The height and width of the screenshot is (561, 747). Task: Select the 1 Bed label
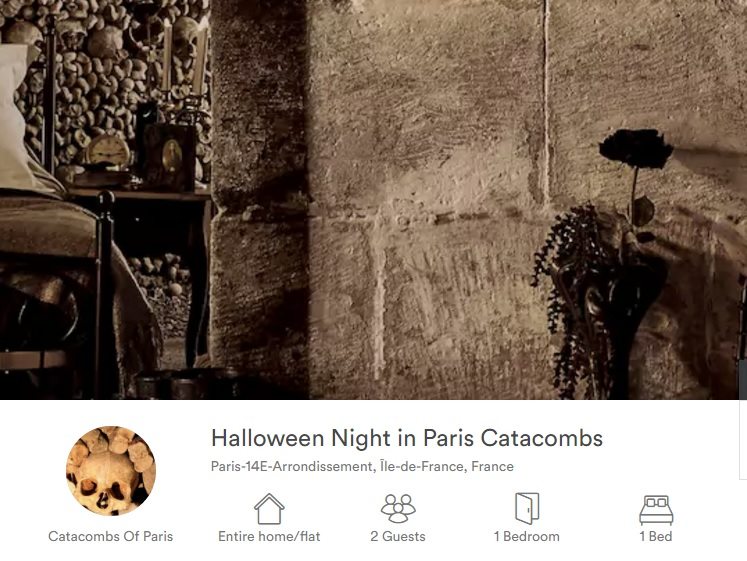pyautogui.click(x=656, y=536)
